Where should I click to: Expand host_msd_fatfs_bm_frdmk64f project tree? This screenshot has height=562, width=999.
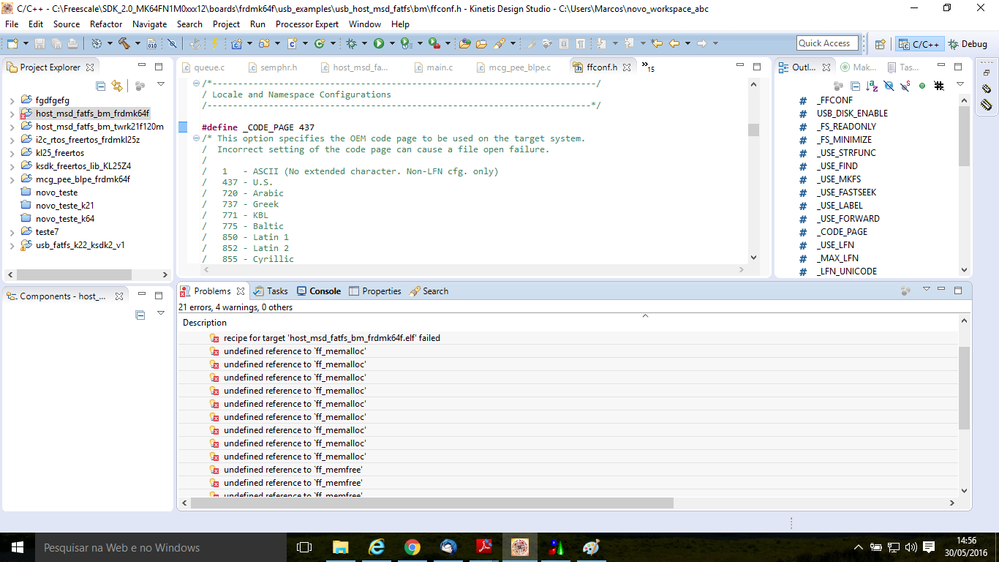point(12,114)
